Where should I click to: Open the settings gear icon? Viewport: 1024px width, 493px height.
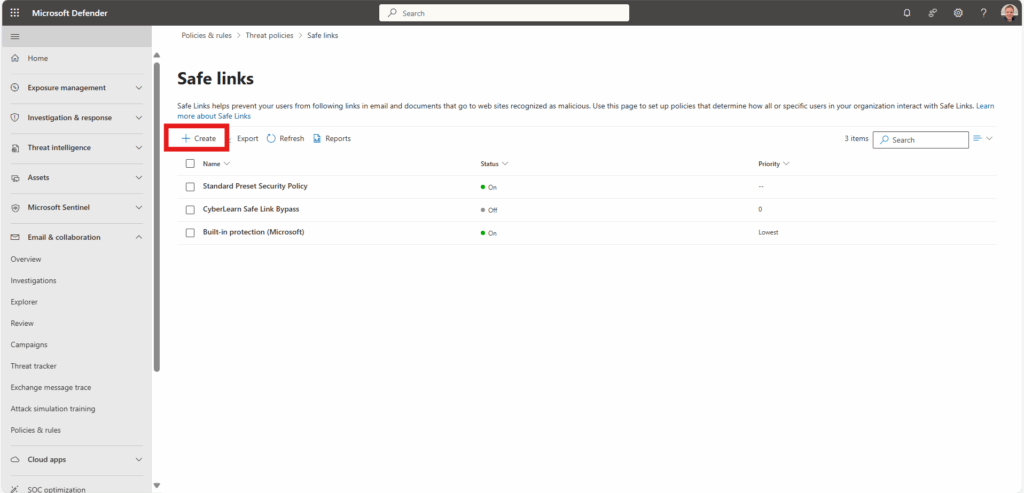click(958, 13)
